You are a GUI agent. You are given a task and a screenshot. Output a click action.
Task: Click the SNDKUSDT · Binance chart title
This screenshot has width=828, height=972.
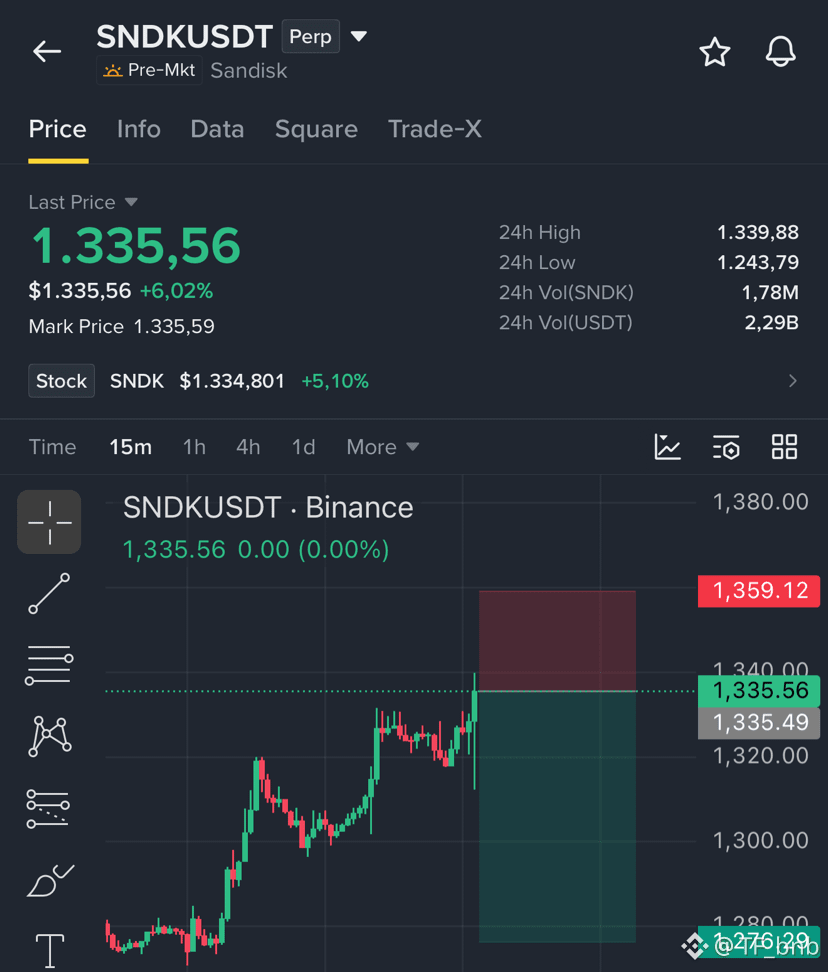click(x=268, y=508)
